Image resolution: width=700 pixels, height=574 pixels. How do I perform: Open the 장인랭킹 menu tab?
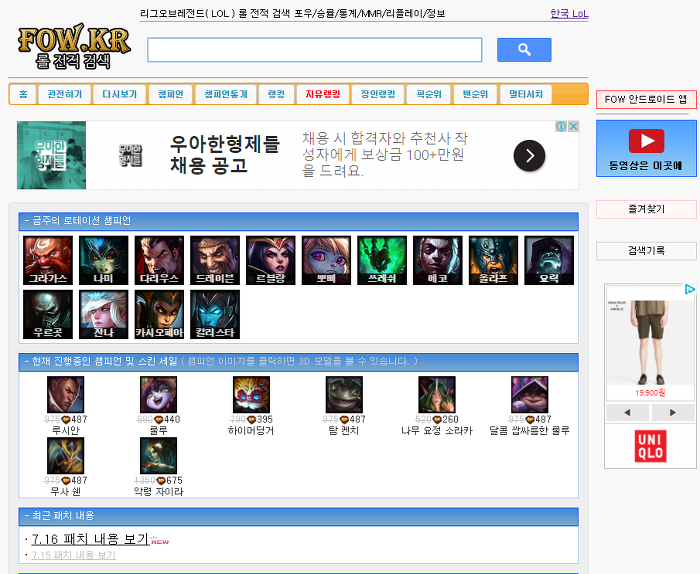378,94
